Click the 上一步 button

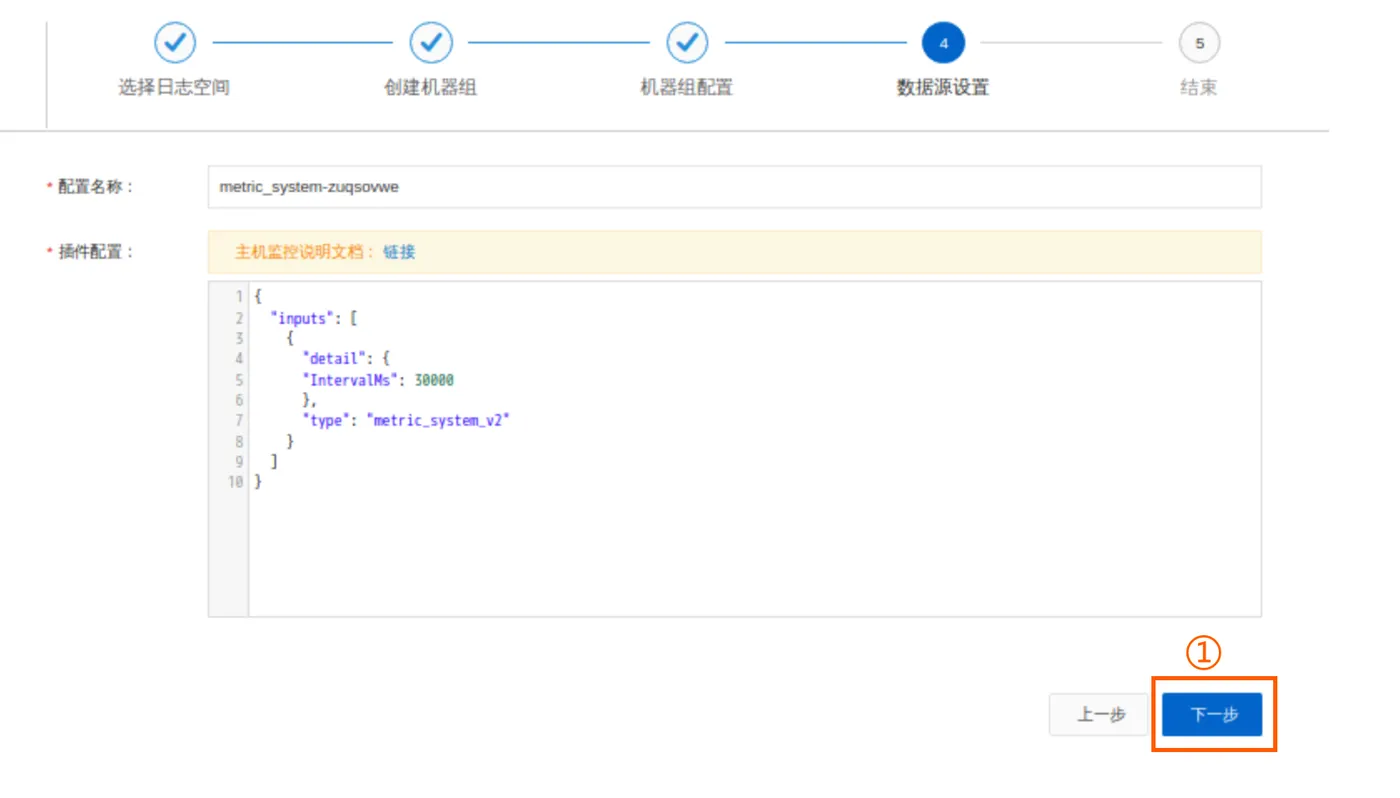pos(1099,715)
